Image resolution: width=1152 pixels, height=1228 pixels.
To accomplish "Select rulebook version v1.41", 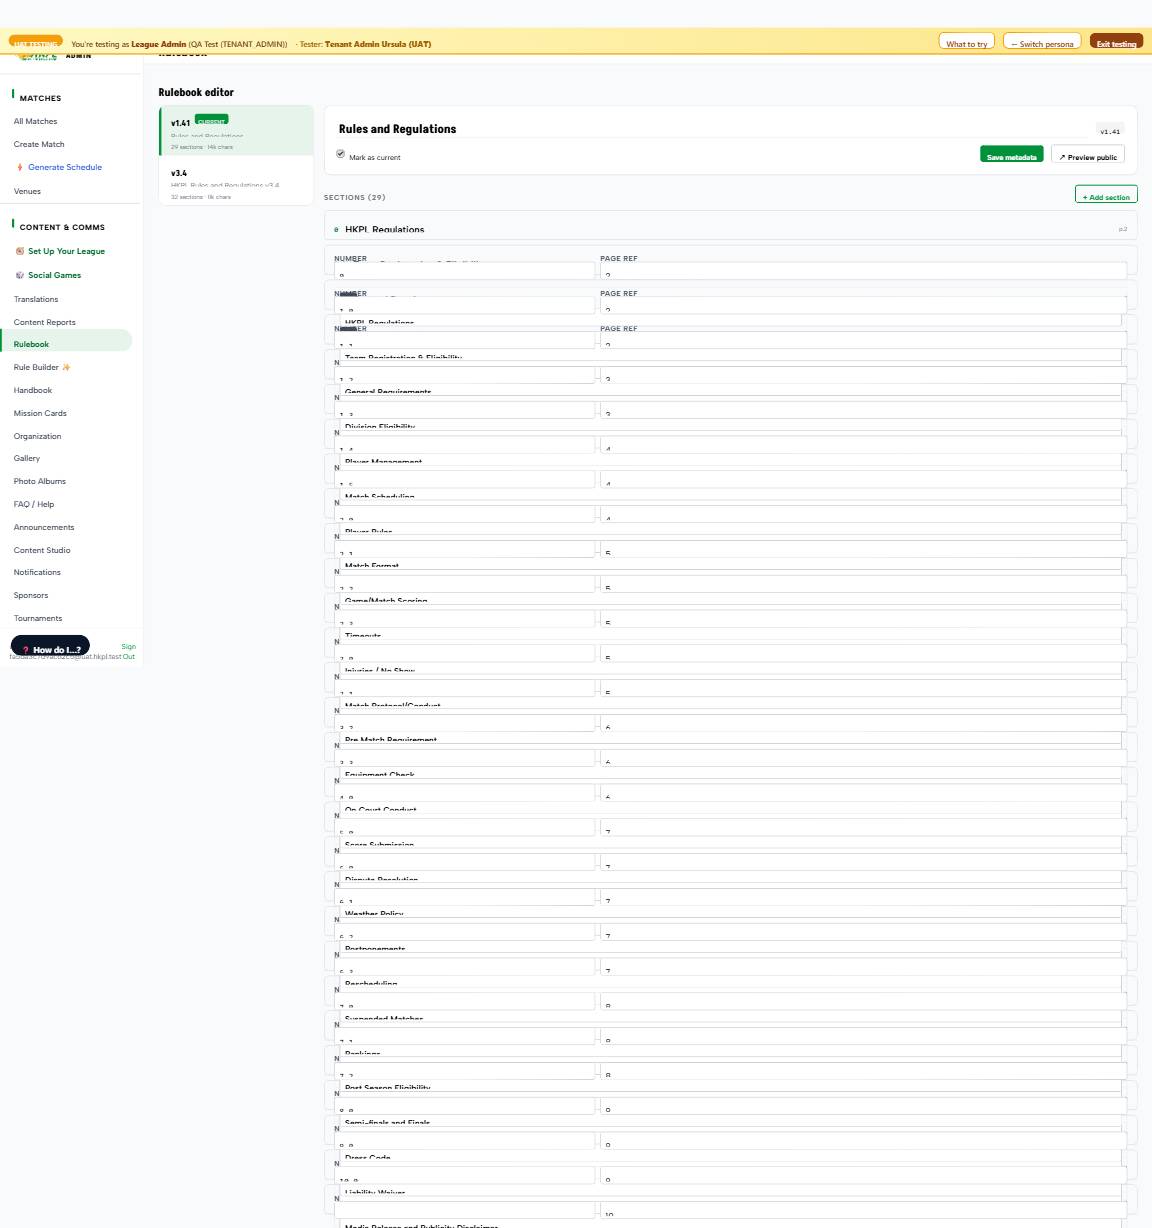I will [236, 131].
